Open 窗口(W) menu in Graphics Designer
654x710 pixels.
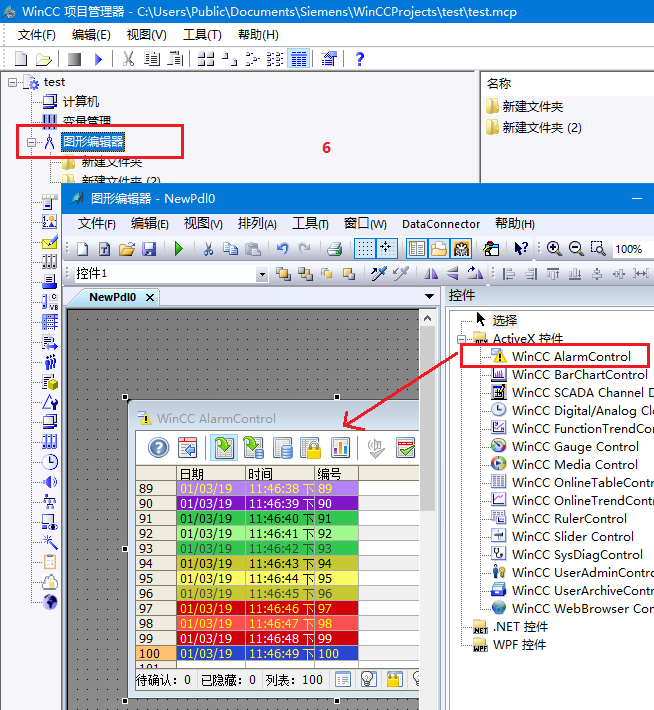point(365,224)
